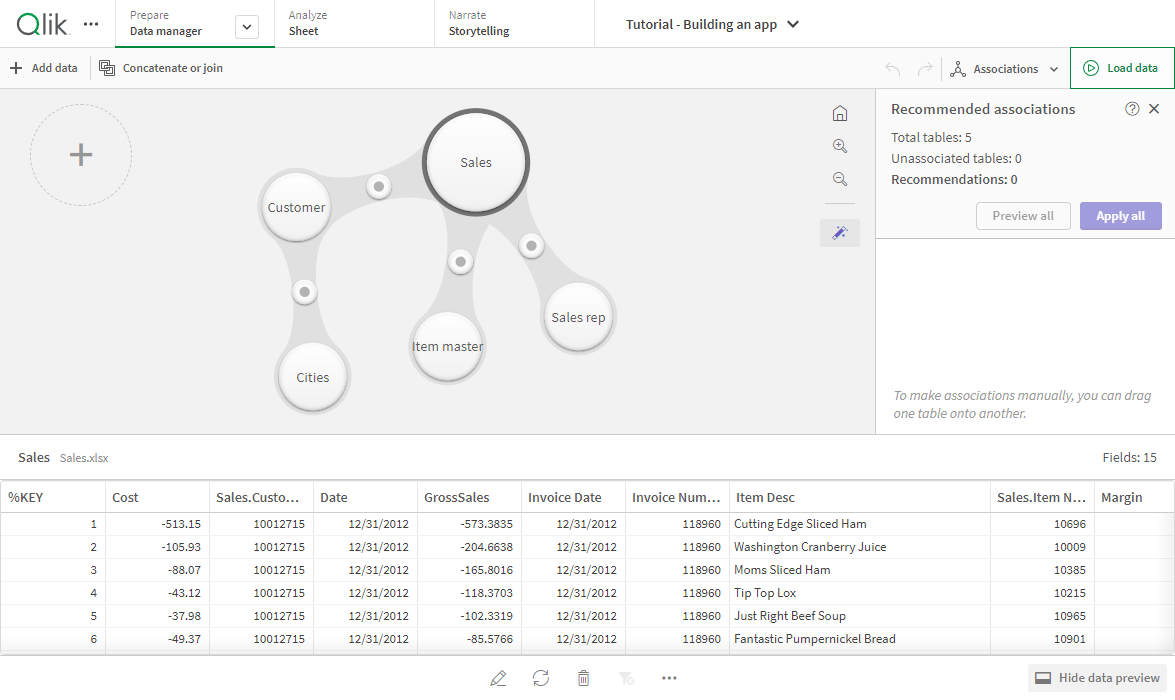Open the more options ellipsis in bottom bar
The width and height of the screenshot is (1175, 700).
click(x=669, y=678)
